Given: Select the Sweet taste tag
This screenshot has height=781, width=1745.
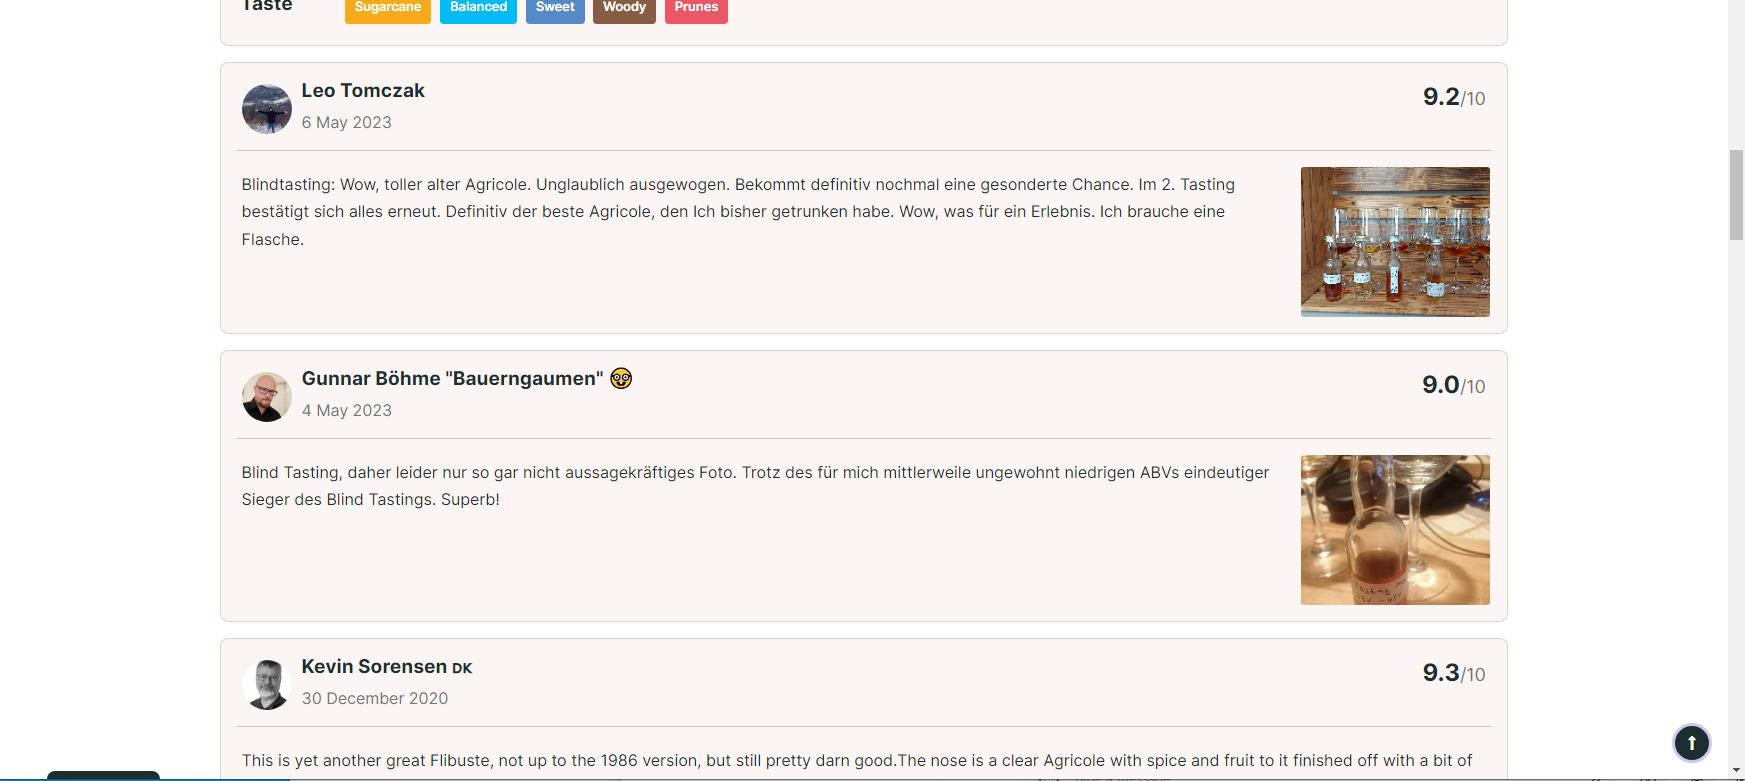Looking at the screenshot, I should (x=555, y=8).
